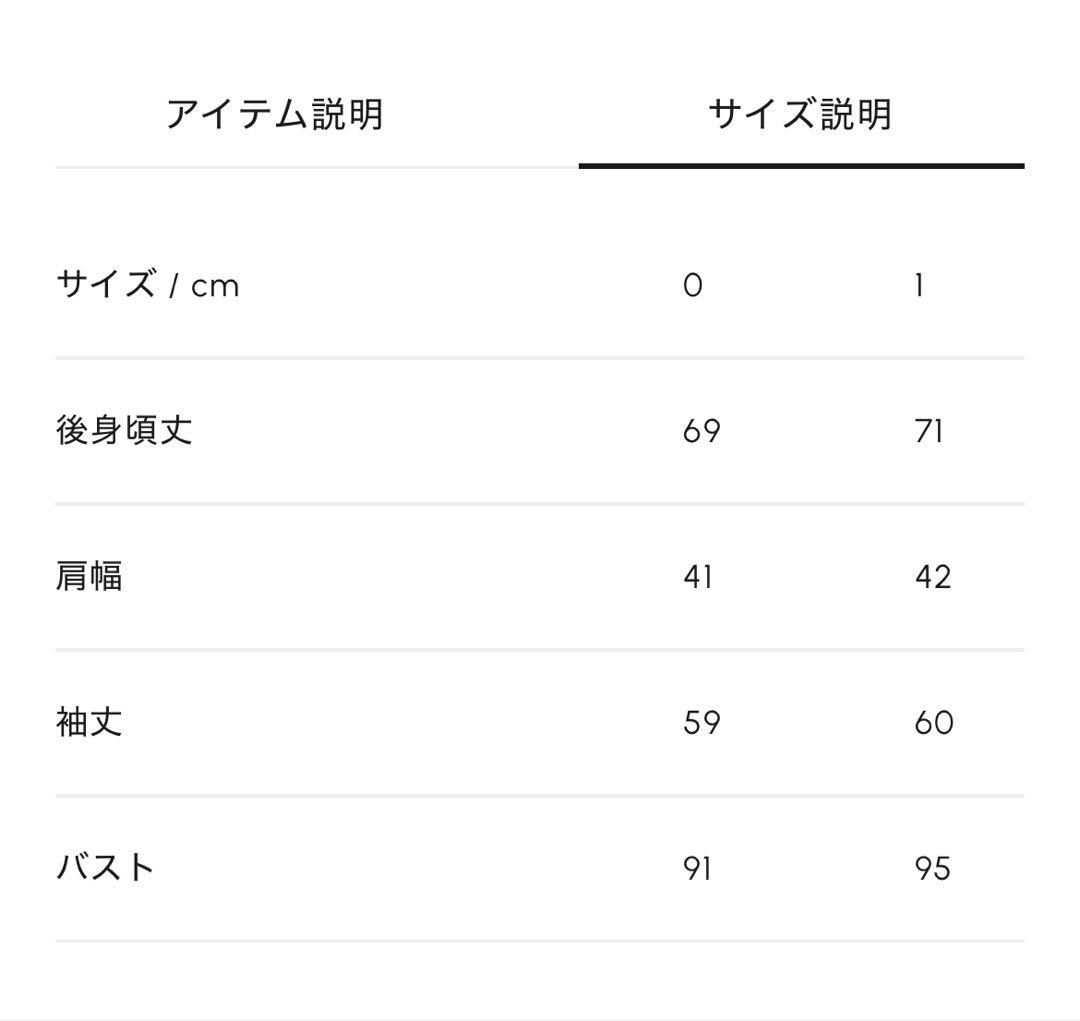Click the bottom table border line
1080x1021 pixels.
click(540, 941)
